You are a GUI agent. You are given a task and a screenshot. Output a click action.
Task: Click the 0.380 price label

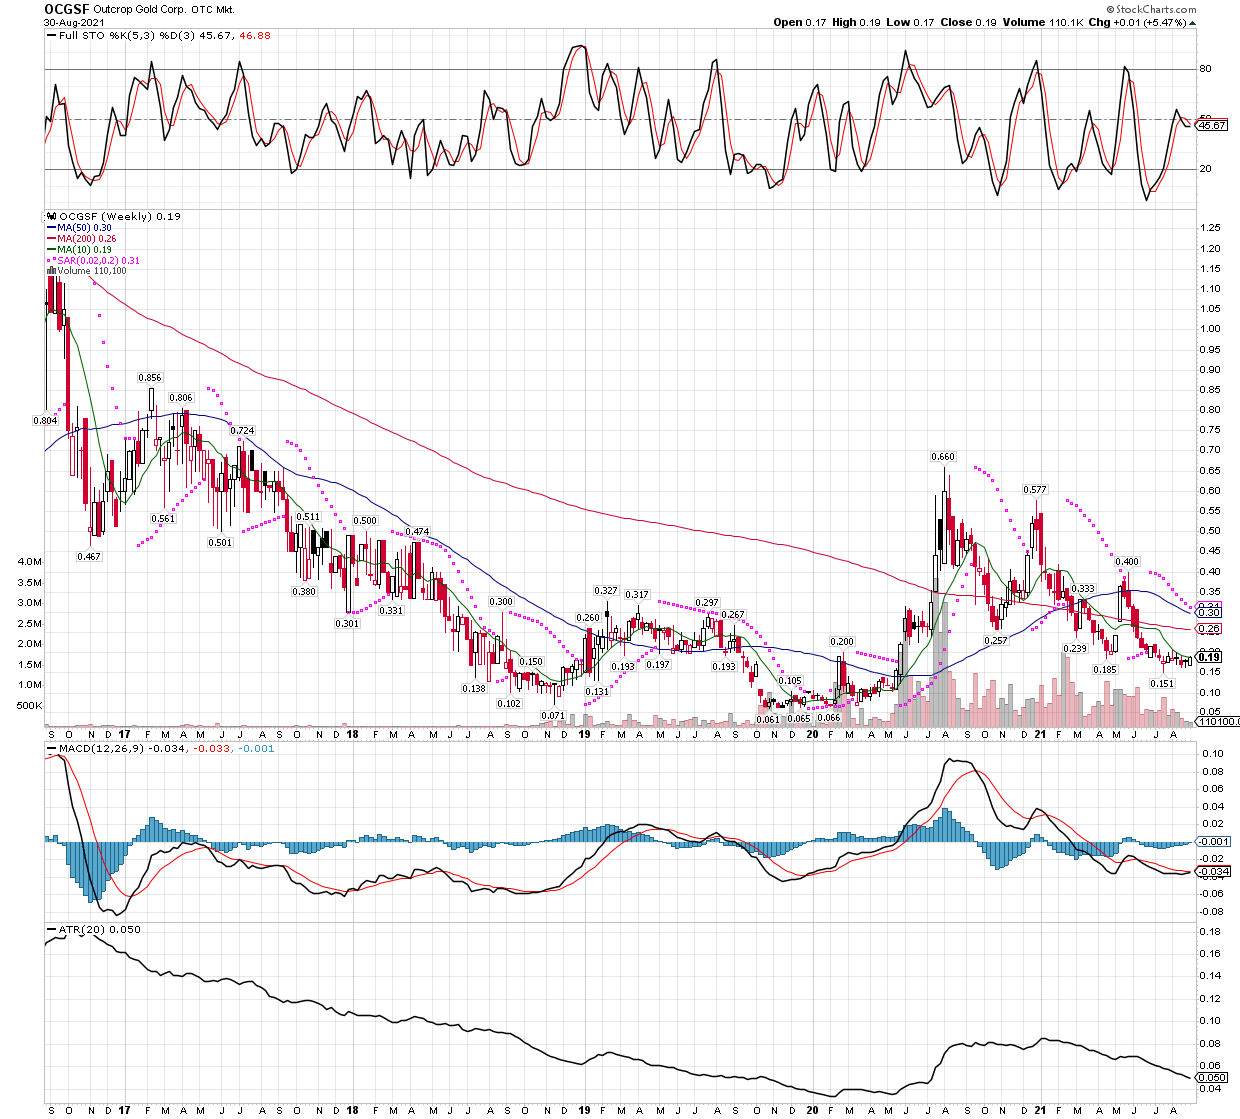click(x=304, y=592)
